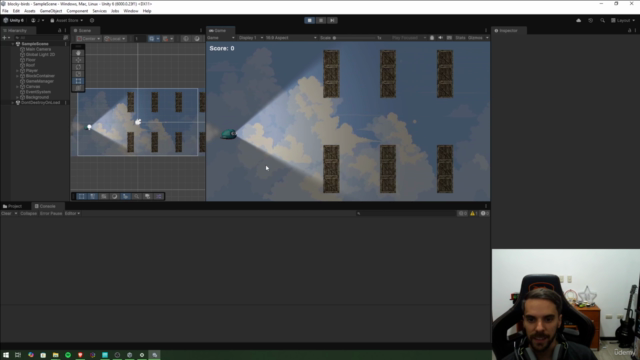
Task: Click the Stats button in Game view
Action: pos(460,38)
